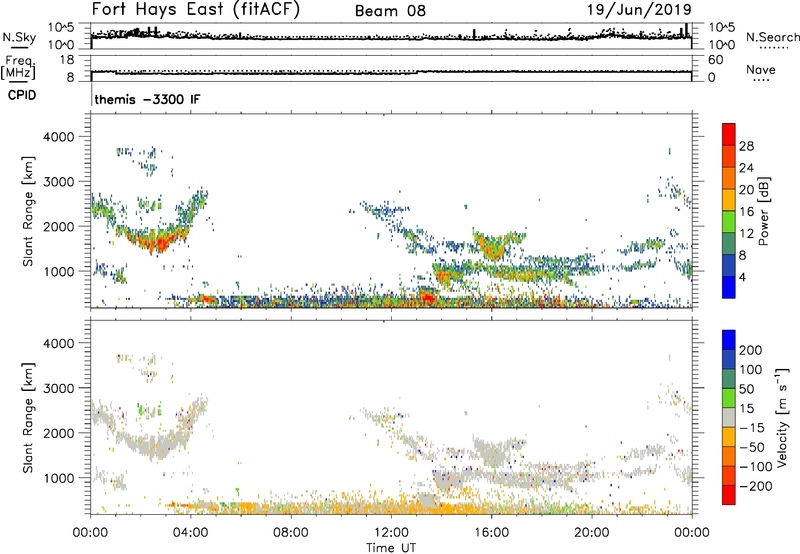Click the 'Velocity [m s⁻¹]' colorbar title

coord(783,417)
